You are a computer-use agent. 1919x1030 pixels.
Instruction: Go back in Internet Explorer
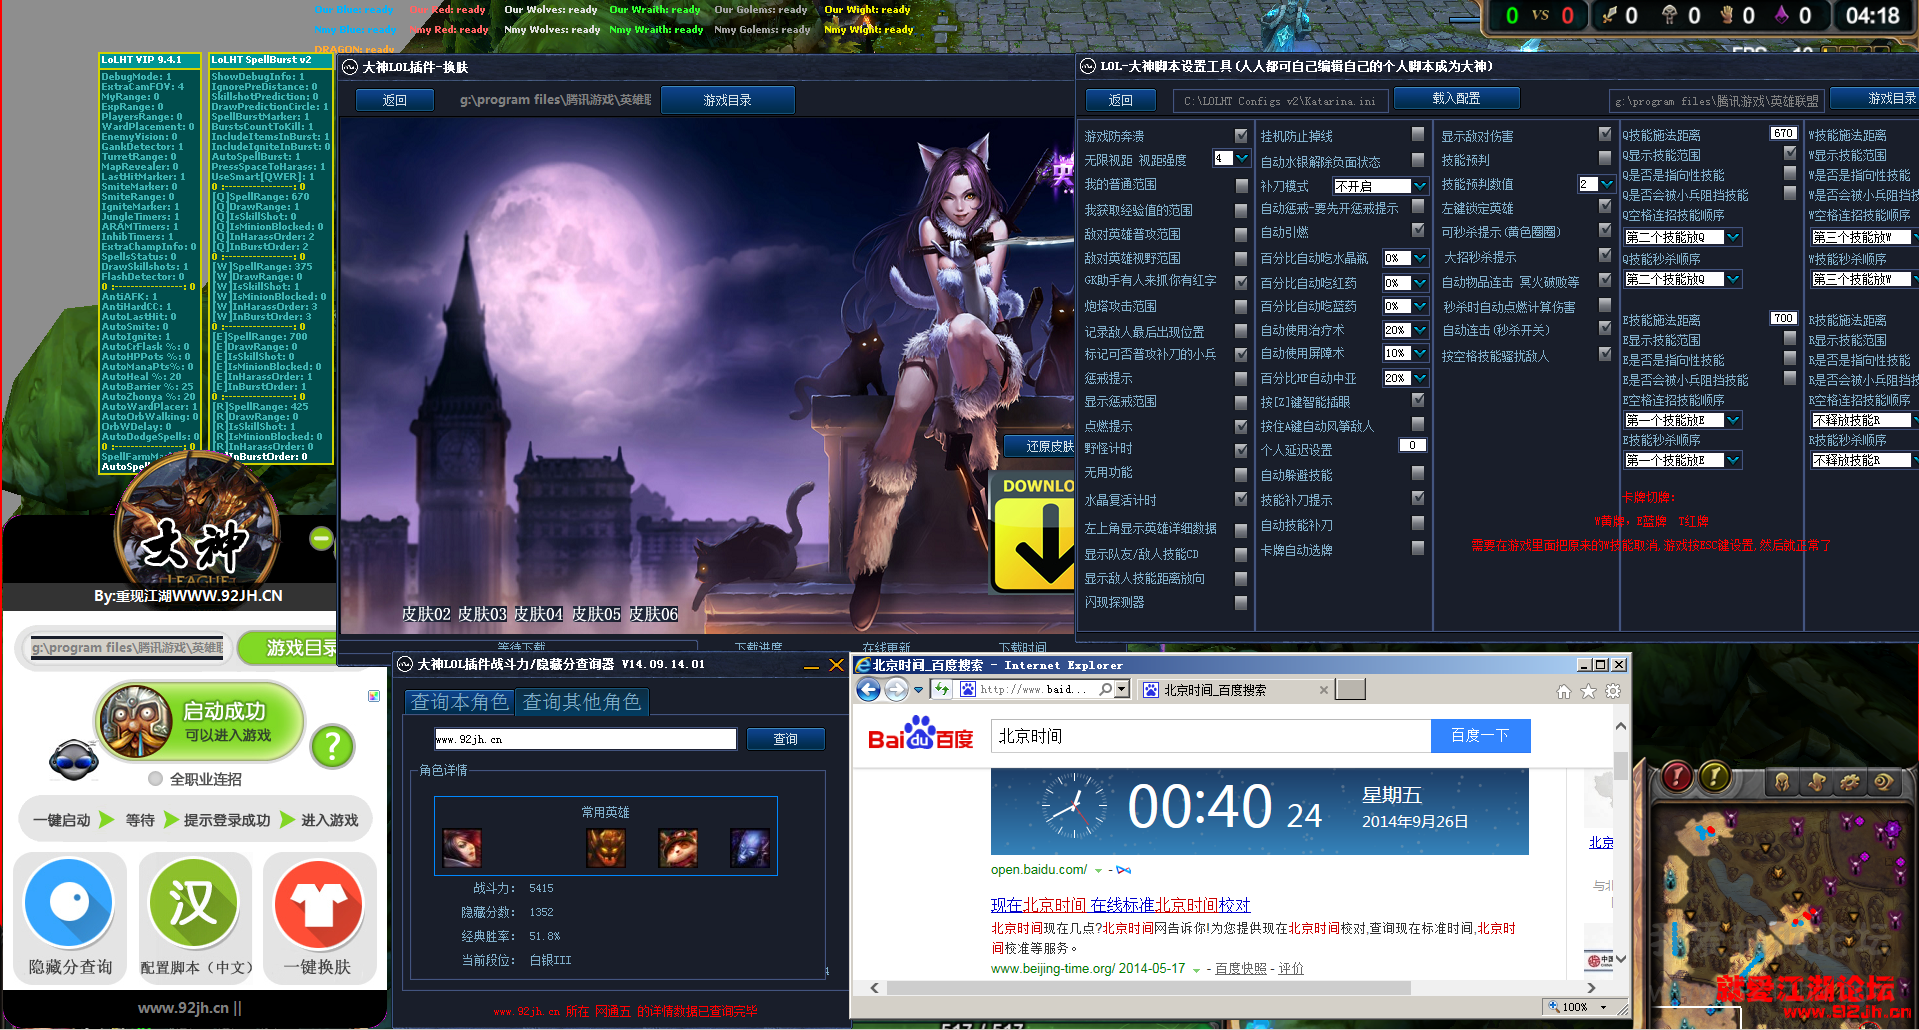(x=868, y=689)
